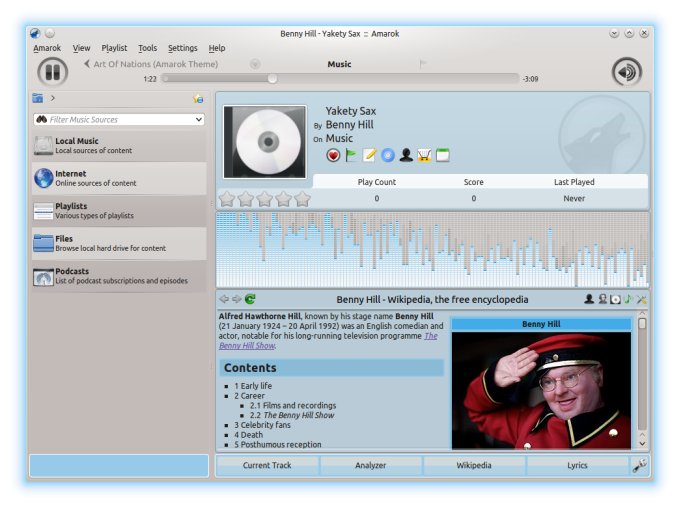
Task: Love the track with the red heart icon
Action: coord(333,155)
